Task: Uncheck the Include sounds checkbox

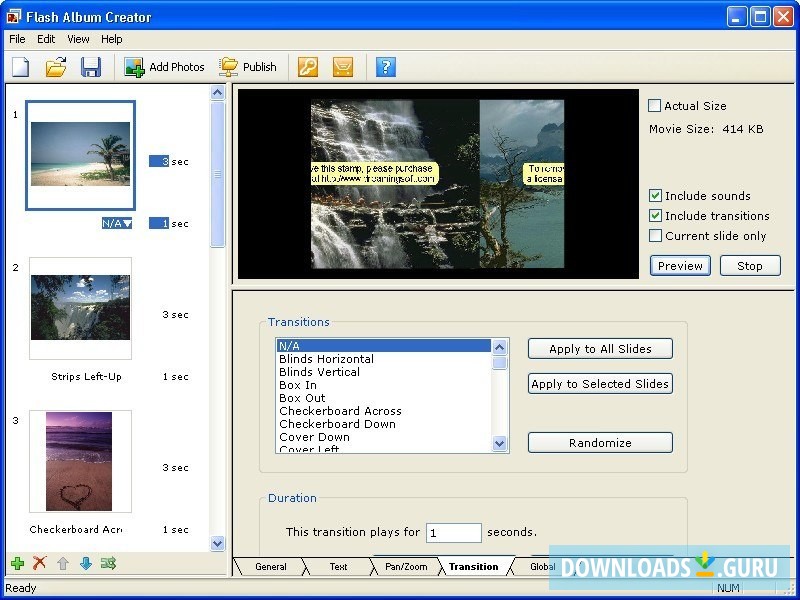Action: (655, 196)
